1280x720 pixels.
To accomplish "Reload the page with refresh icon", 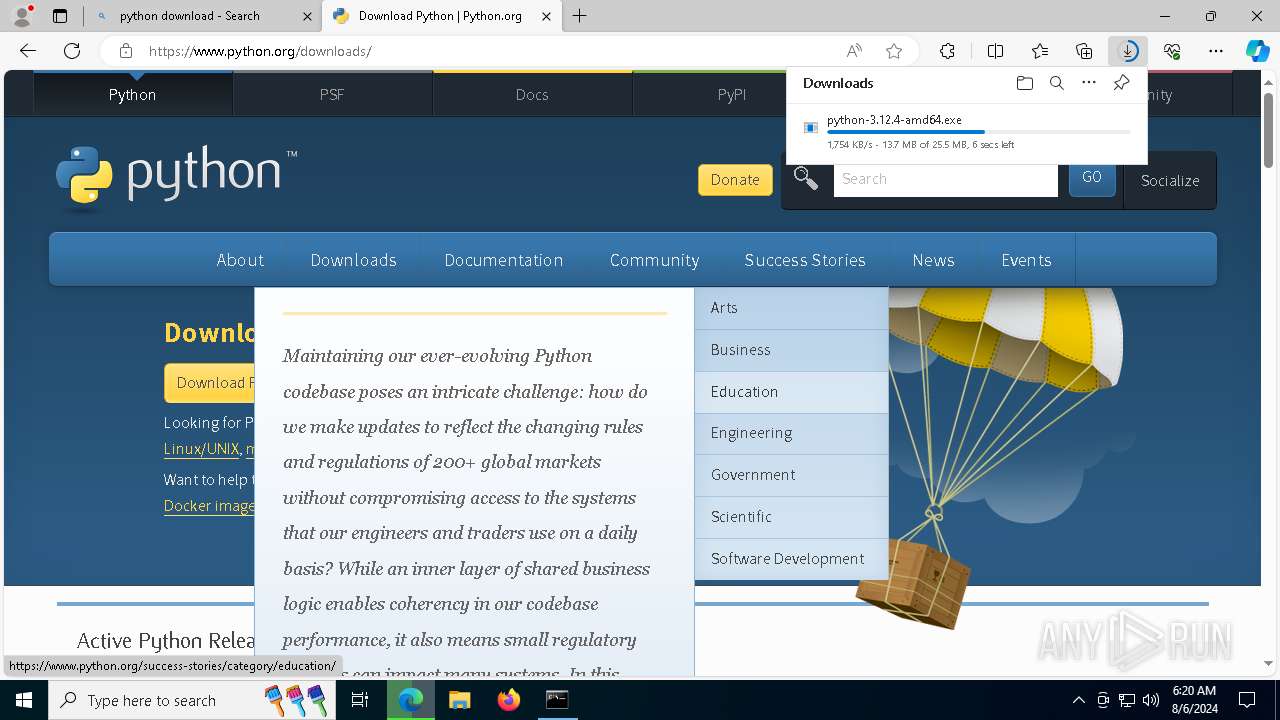I will point(72,51).
